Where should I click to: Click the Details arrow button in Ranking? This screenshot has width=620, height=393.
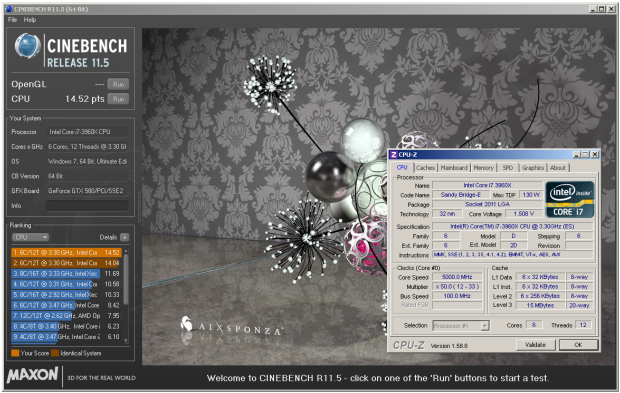click(125, 237)
